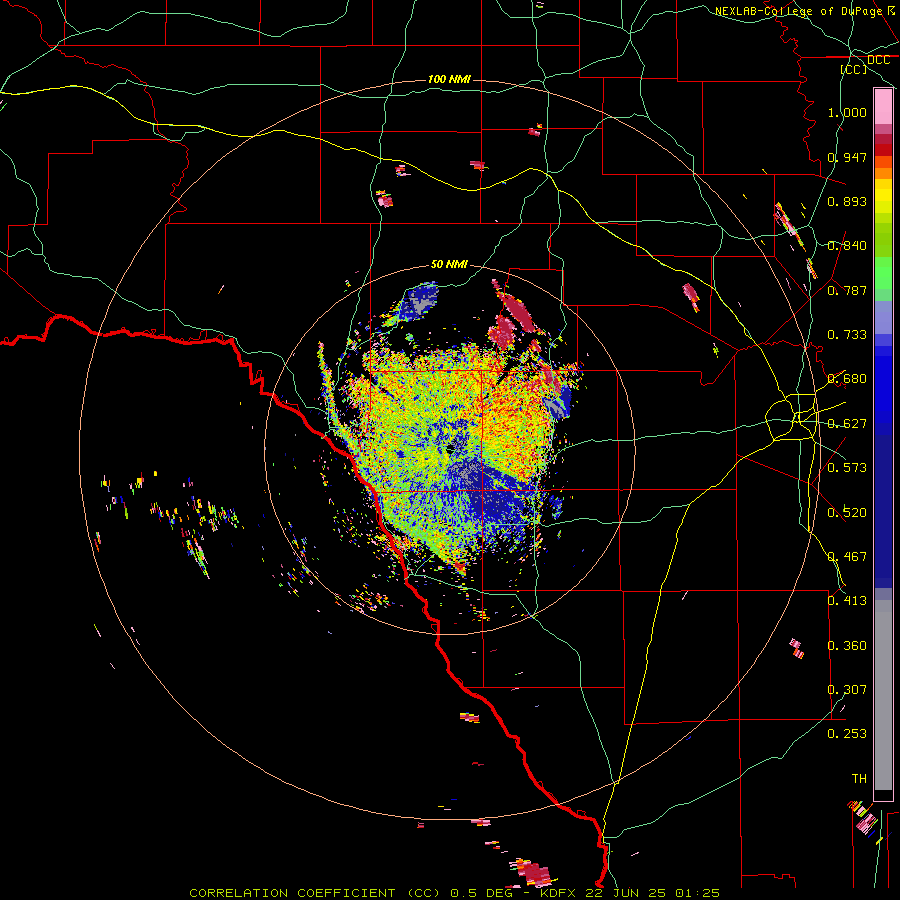
Task: Click the 0.733 color scale value
Action: (847, 335)
